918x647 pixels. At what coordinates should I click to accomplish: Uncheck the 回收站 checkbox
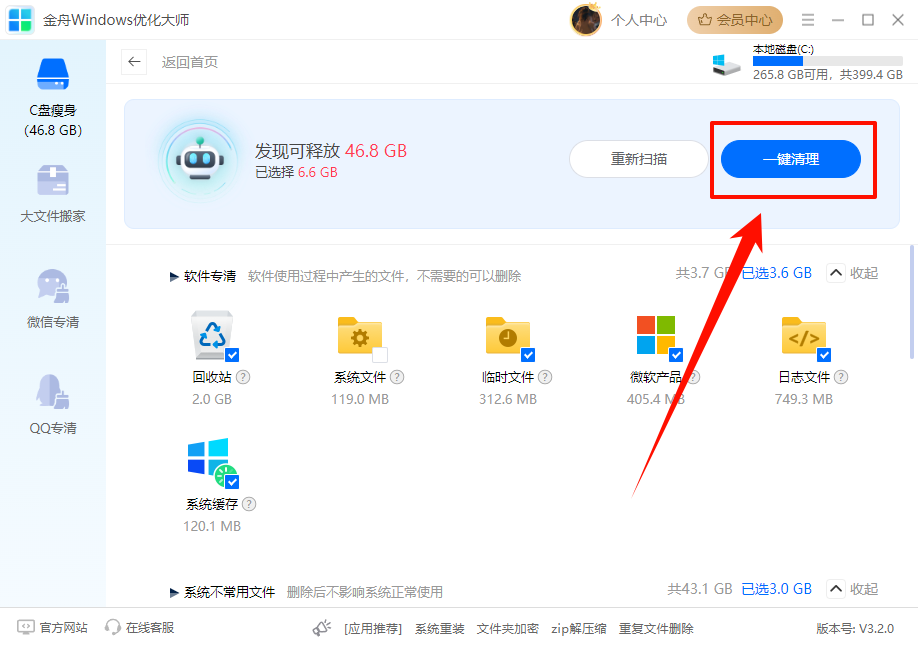click(x=232, y=355)
